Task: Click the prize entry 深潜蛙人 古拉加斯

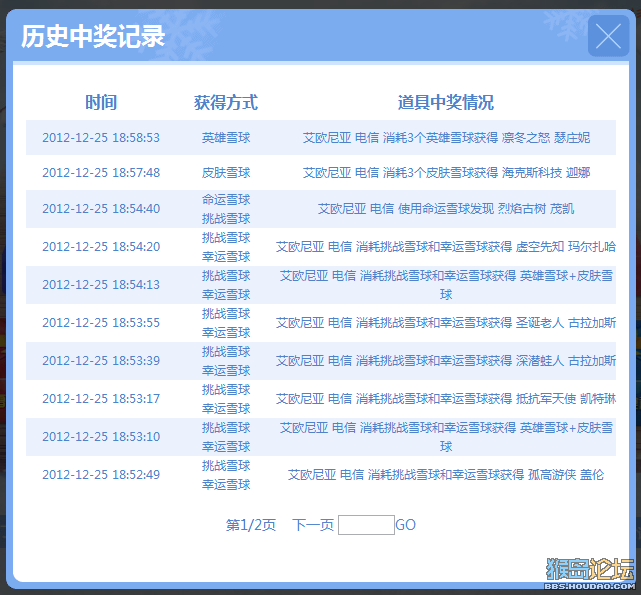Action: click(x=566, y=361)
